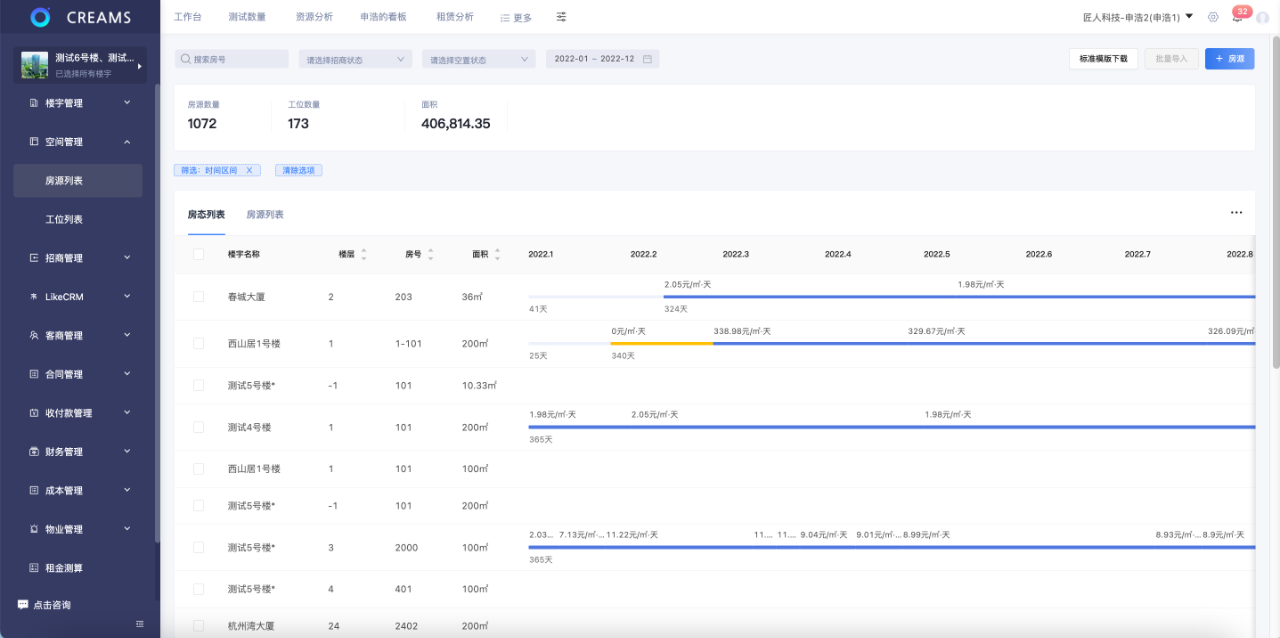Viewport: 1280px width, 638px height.
Task: Click the calendar icon in date range
Action: coord(647,59)
